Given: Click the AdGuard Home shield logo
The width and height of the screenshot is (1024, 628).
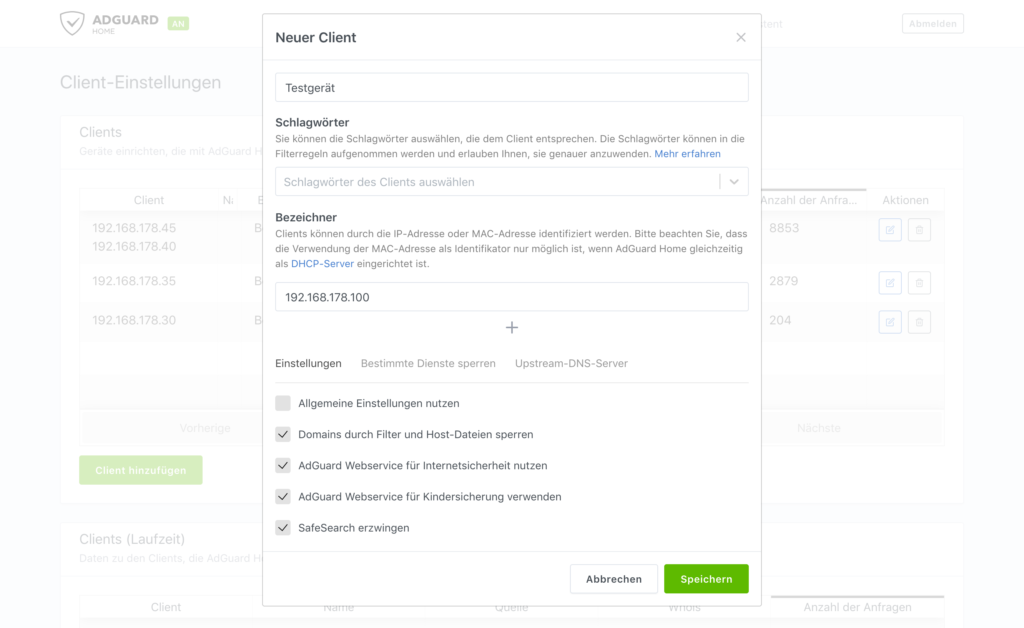Looking at the screenshot, I should pos(72,24).
